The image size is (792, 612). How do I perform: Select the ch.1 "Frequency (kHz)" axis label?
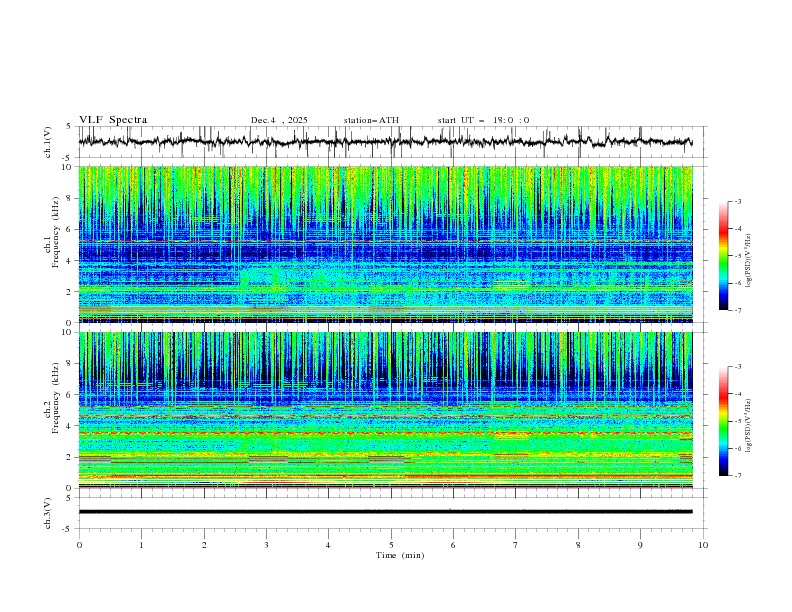click(55, 230)
